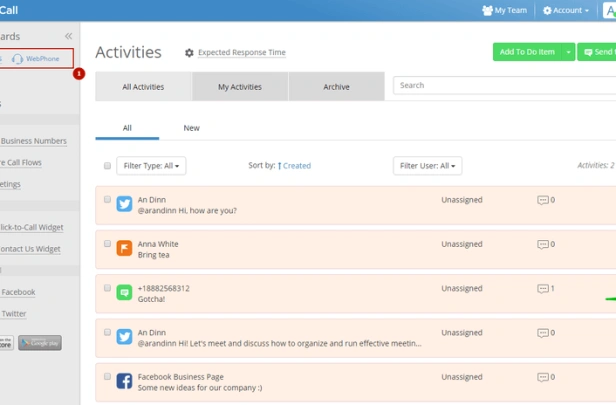Image resolution: width=616 pixels, height=405 pixels.
Task: Open WebPhone headset icon in the sidebar
Action: [18, 59]
